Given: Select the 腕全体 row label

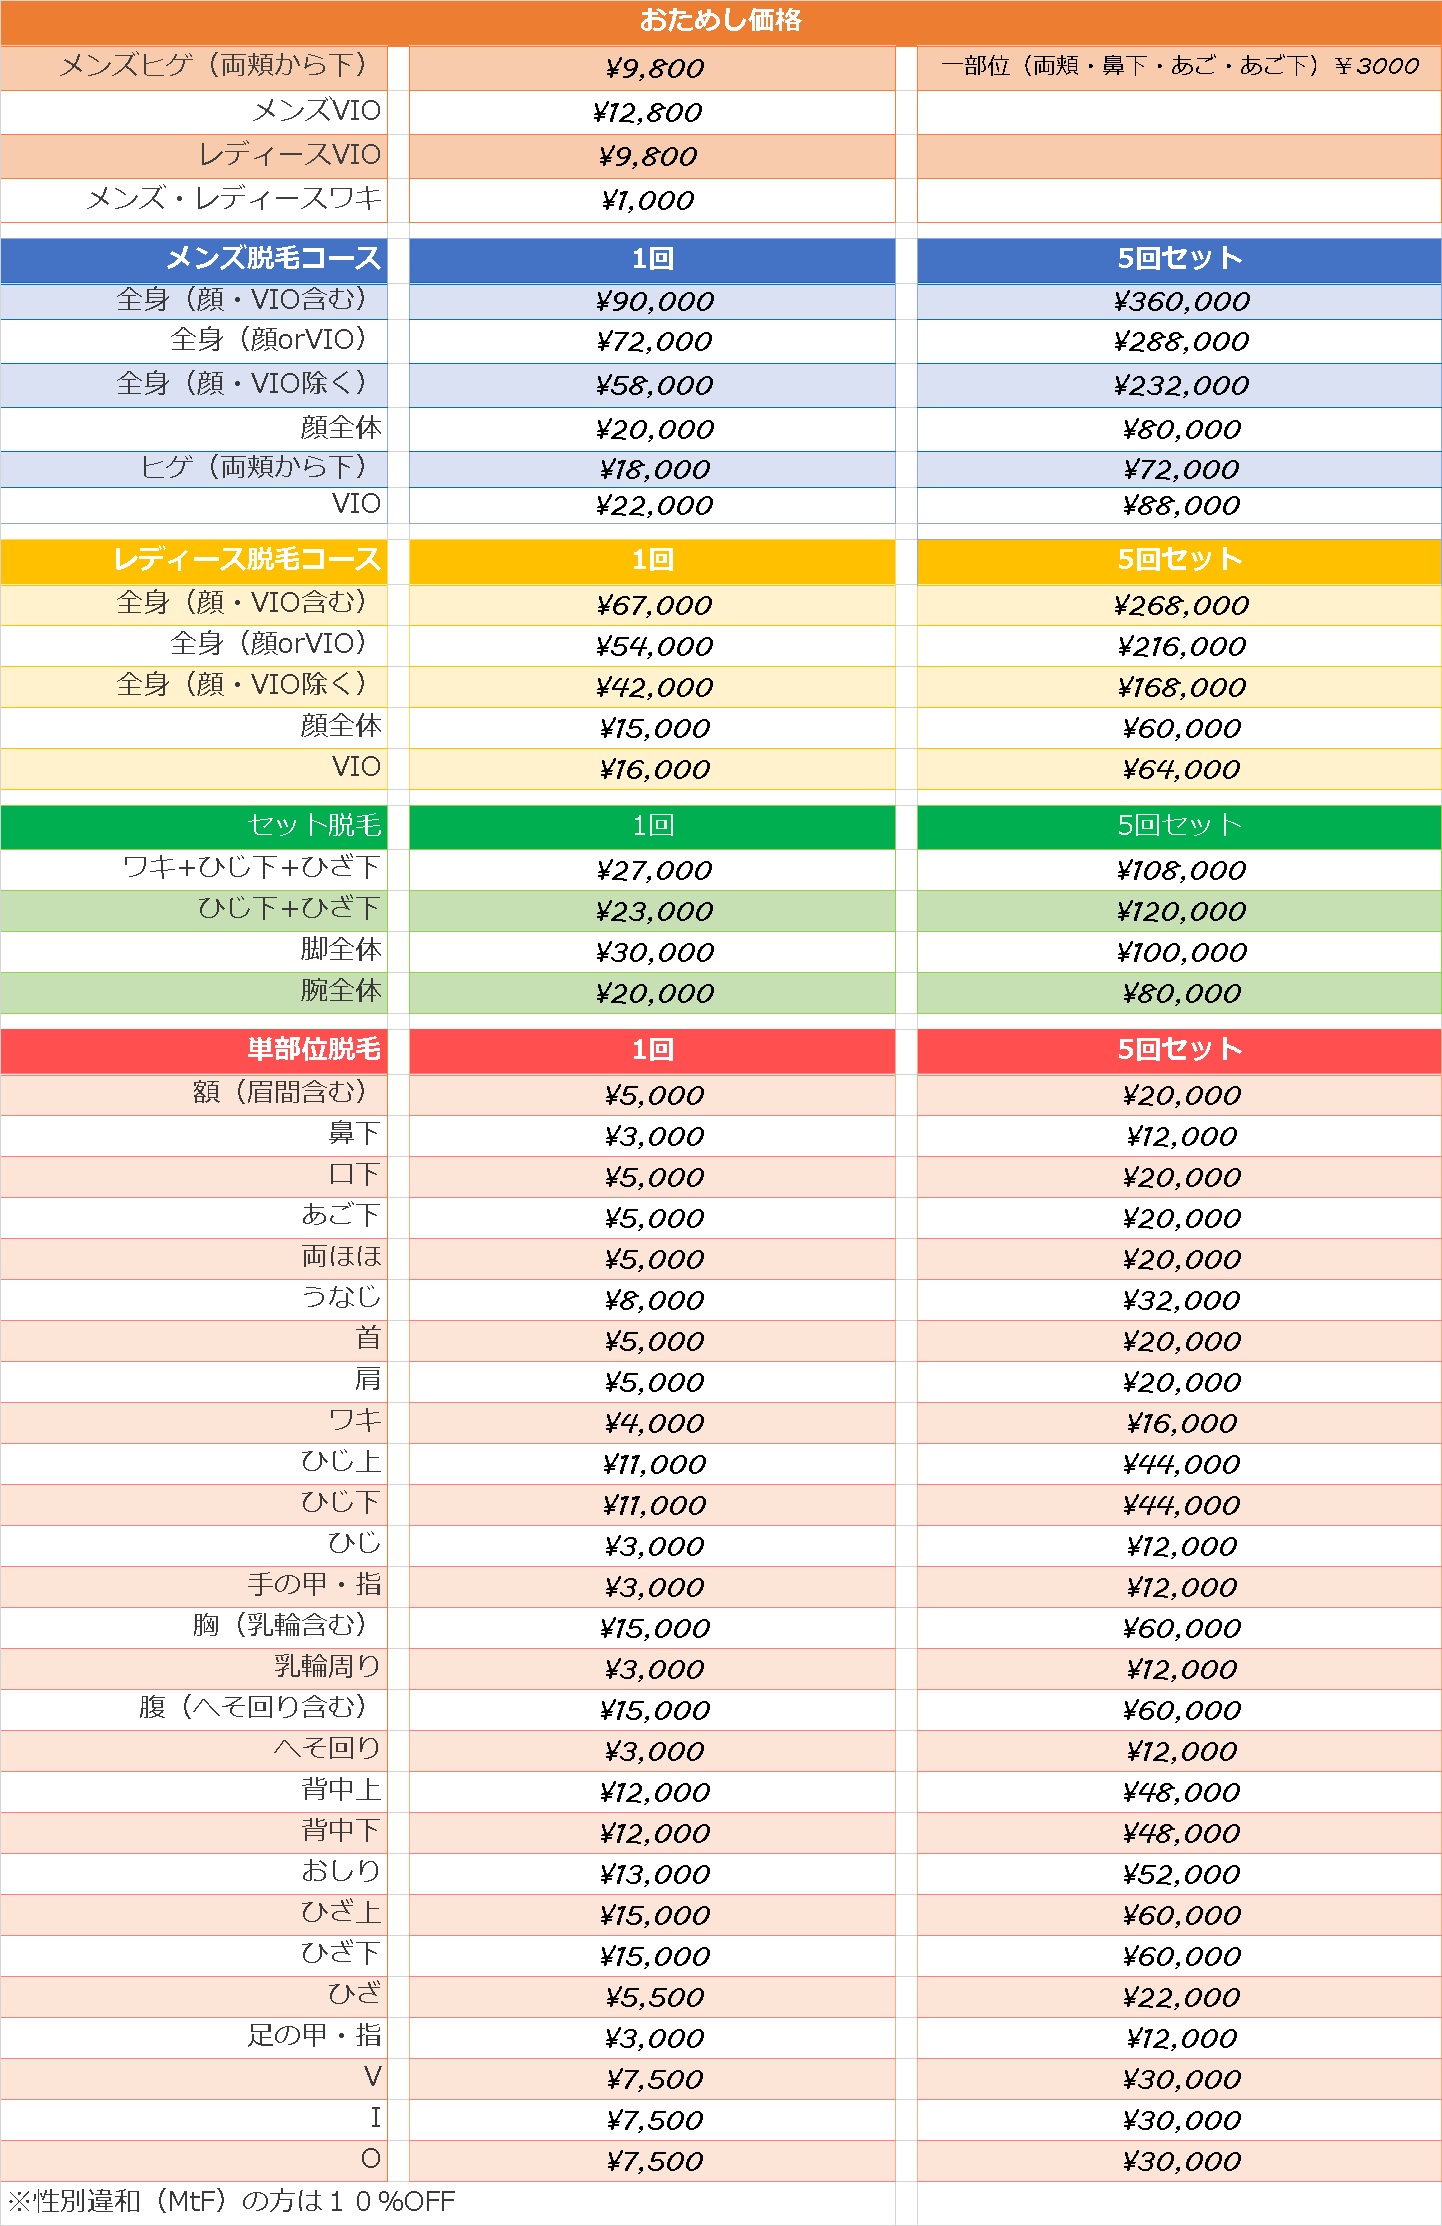Looking at the screenshot, I should (341, 990).
